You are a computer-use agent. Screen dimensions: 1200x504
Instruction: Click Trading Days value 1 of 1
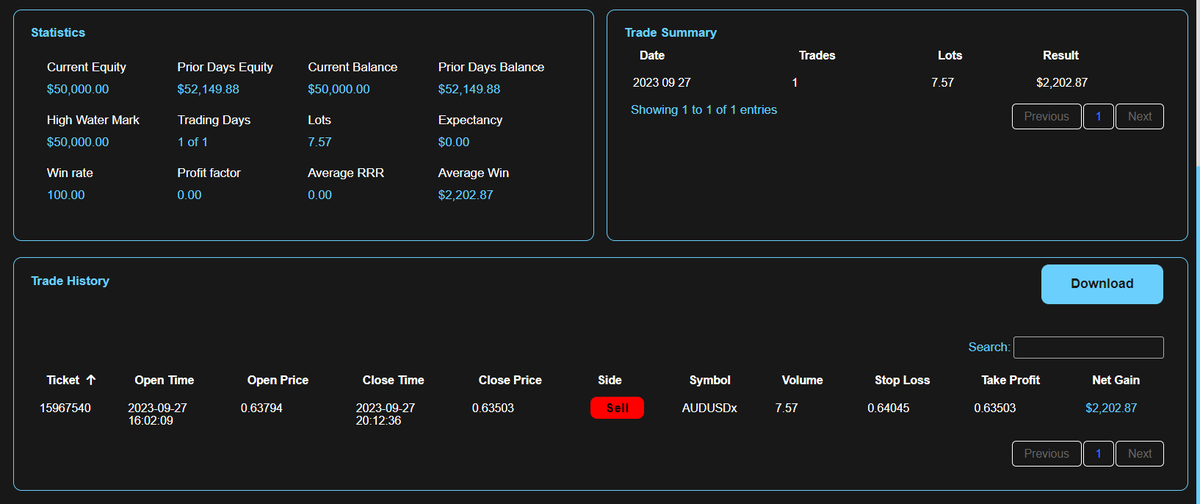click(194, 142)
